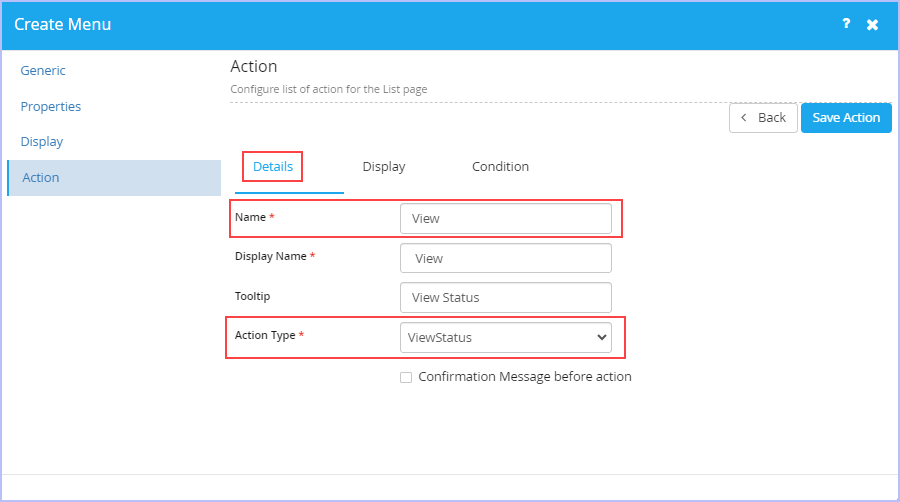Open the Display tab in Action
The width and height of the screenshot is (900, 502).
pos(384,166)
